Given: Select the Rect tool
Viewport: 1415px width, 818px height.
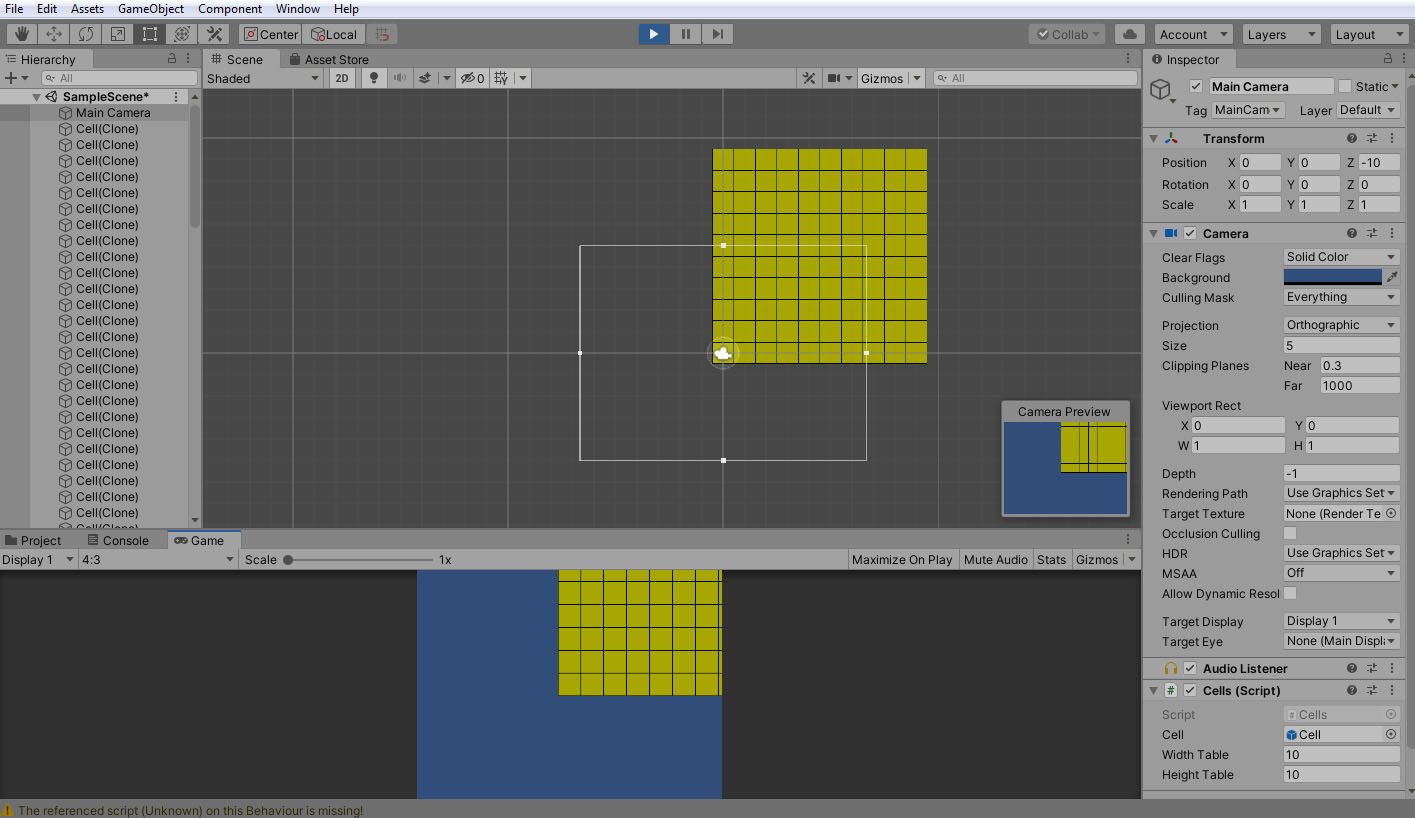Looking at the screenshot, I should tap(149, 34).
